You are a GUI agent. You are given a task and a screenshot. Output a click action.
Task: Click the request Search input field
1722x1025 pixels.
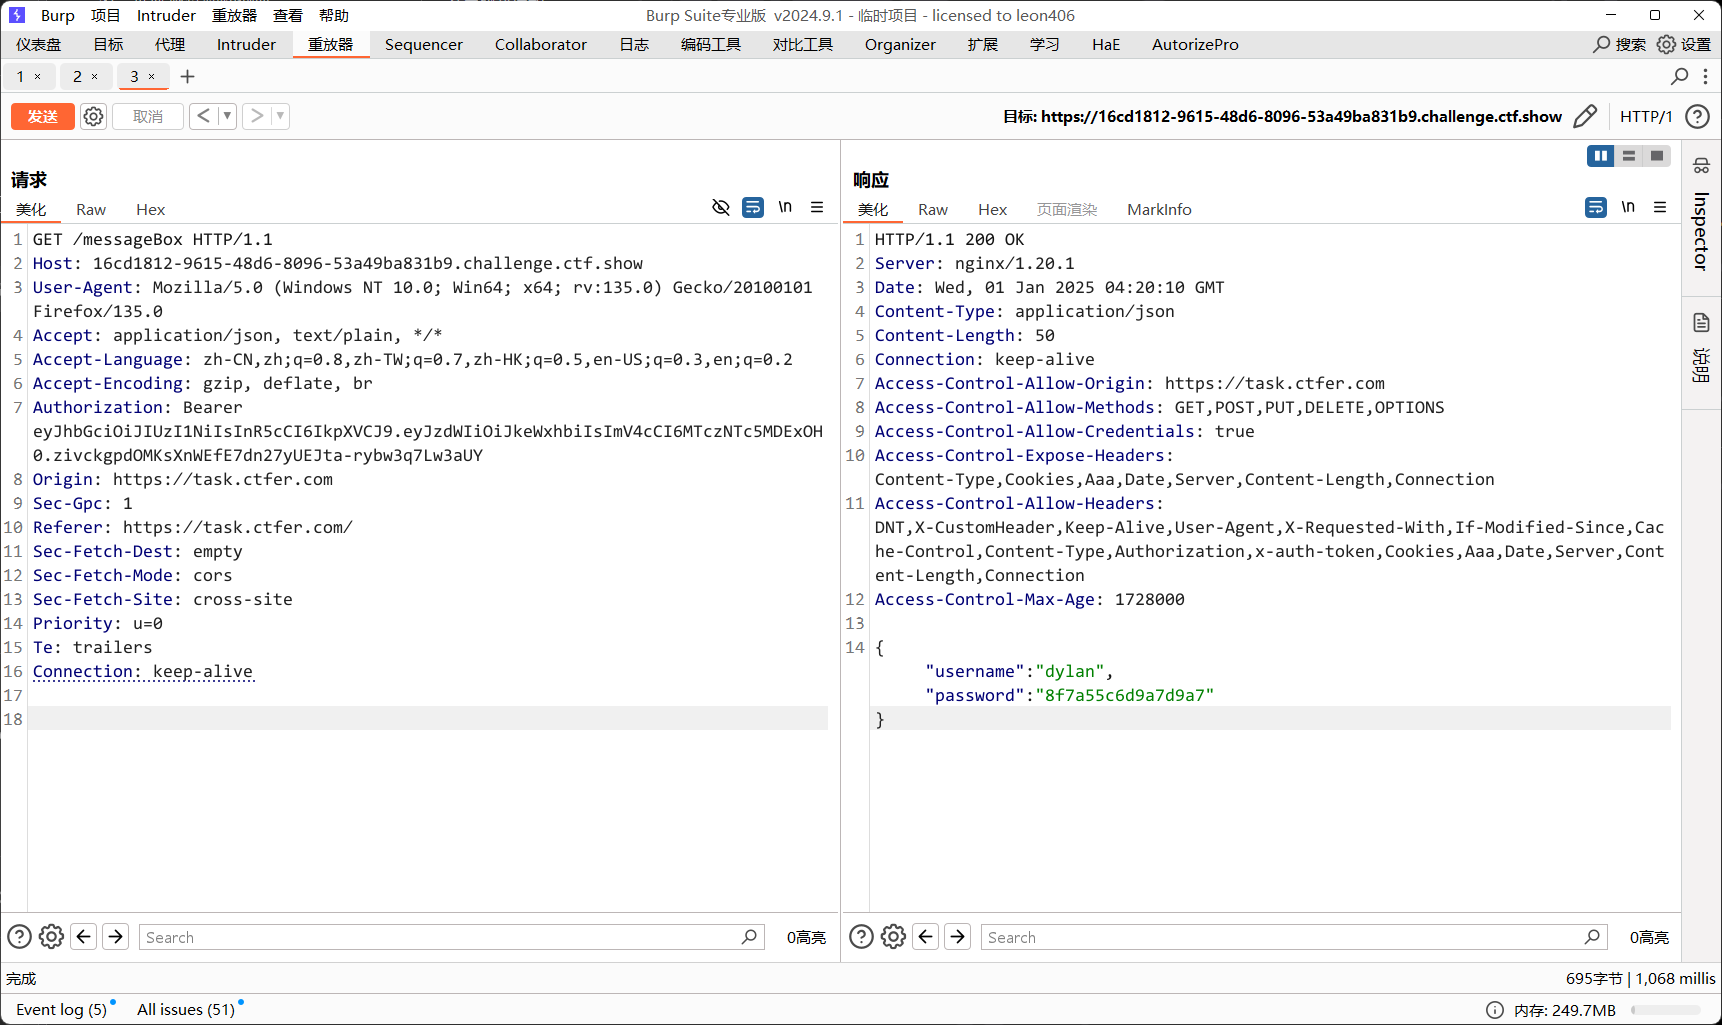[440, 937]
